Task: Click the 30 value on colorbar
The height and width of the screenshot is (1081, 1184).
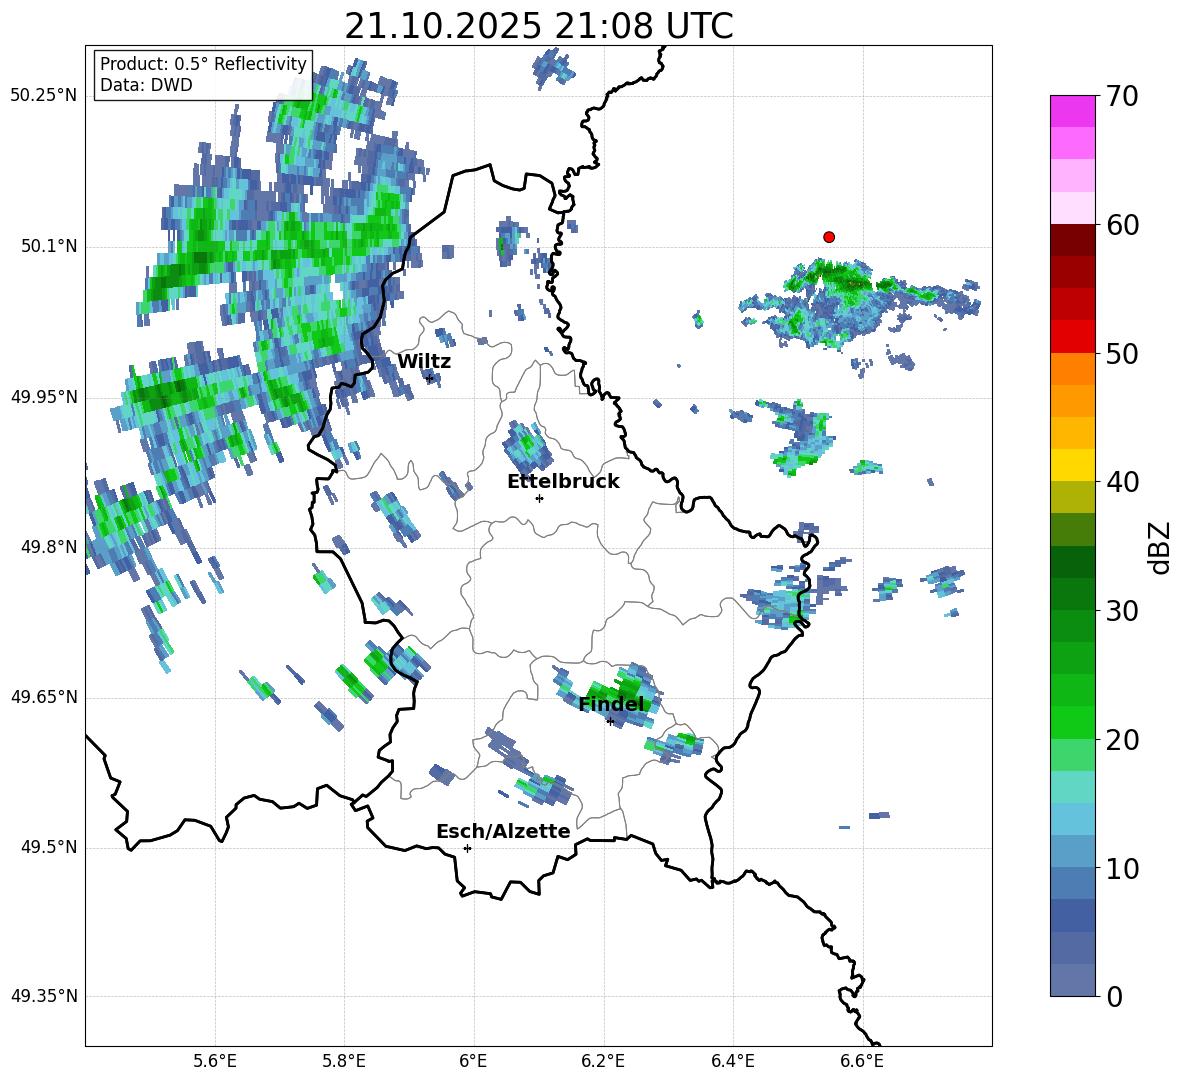Action: click(x=1122, y=611)
